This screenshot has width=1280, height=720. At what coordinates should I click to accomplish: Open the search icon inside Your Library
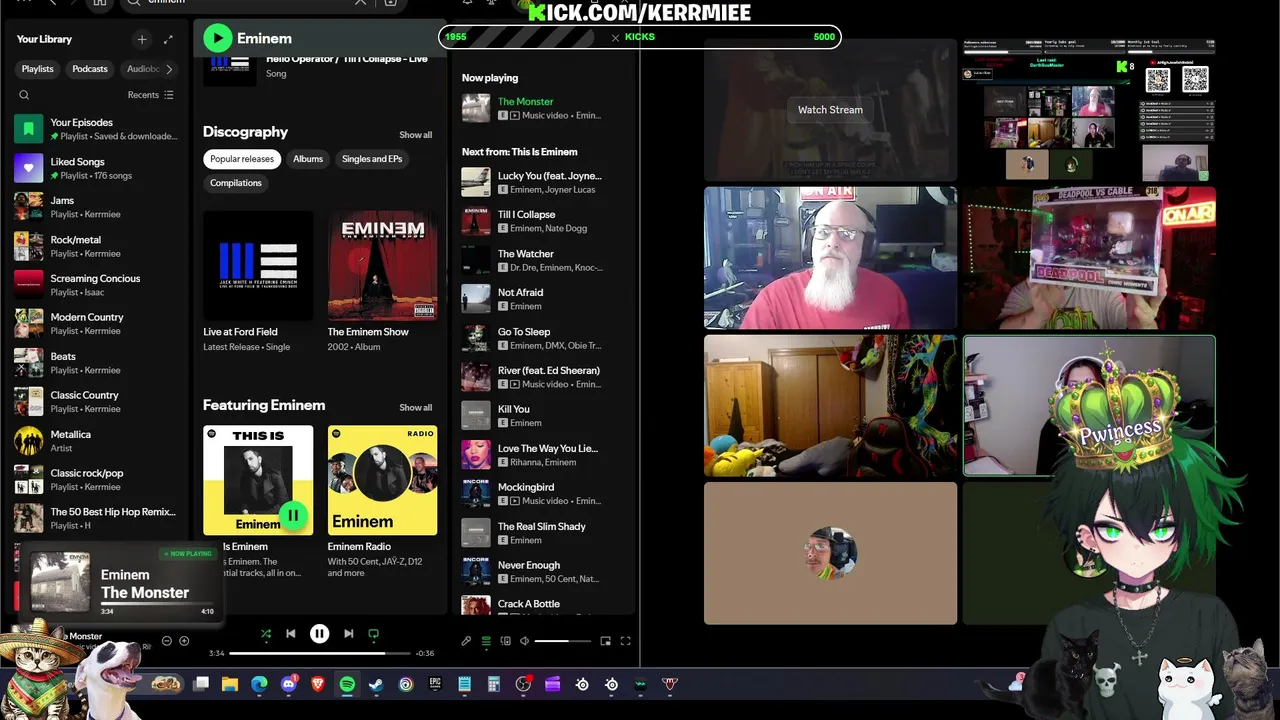[x=24, y=95]
